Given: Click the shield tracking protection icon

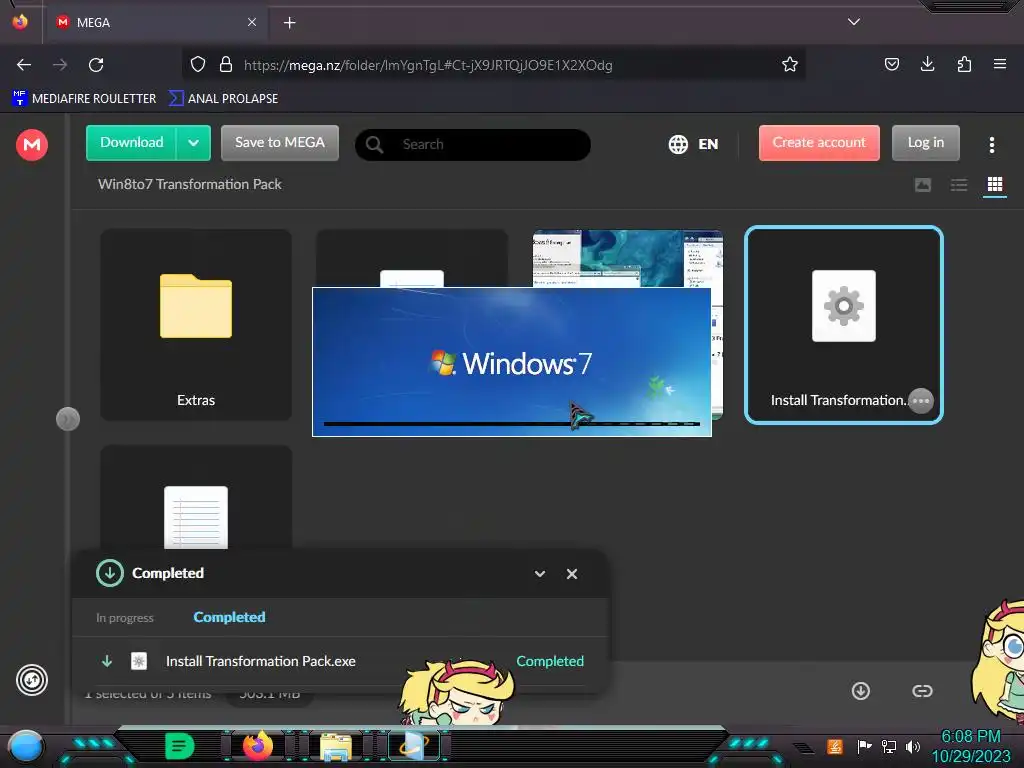Looking at the screenshot, I should pos(198,65).
